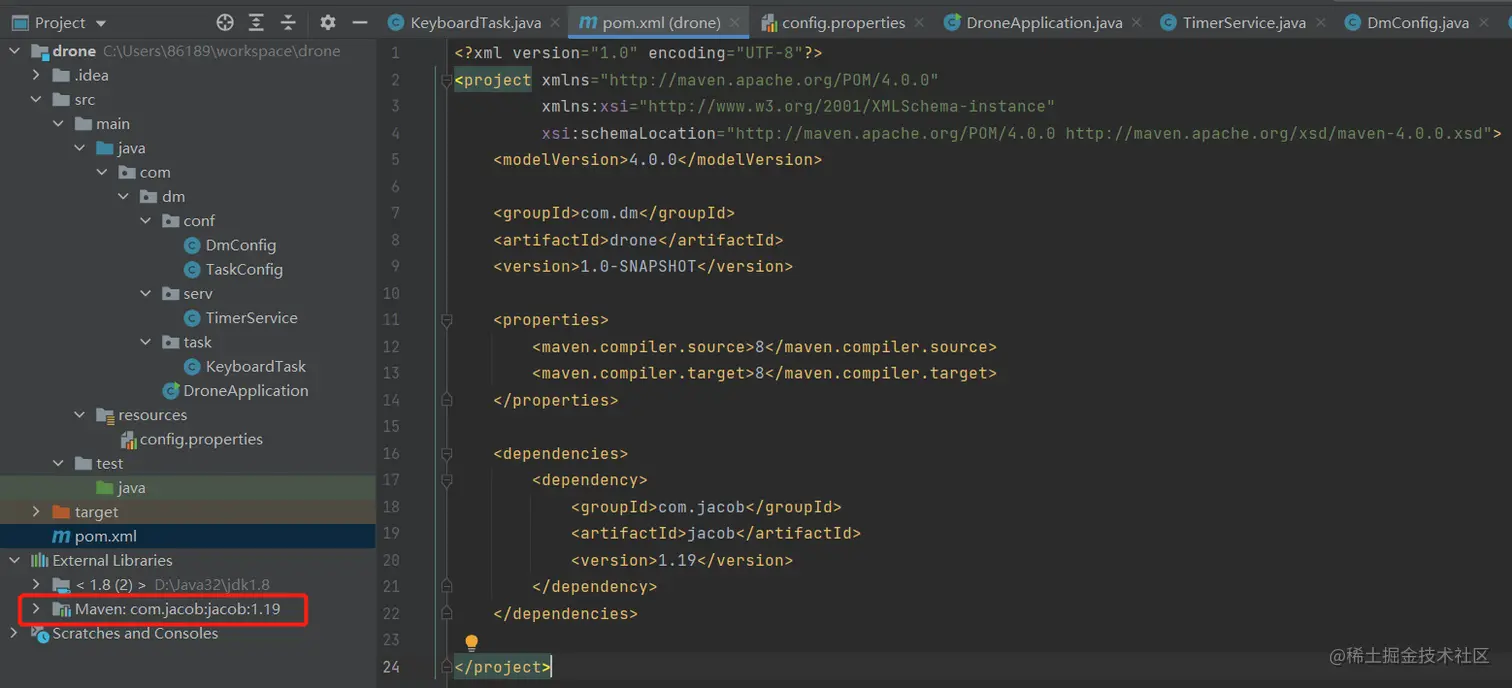Collapse the main folder
1512x688 pixels.
pos(59,124)
